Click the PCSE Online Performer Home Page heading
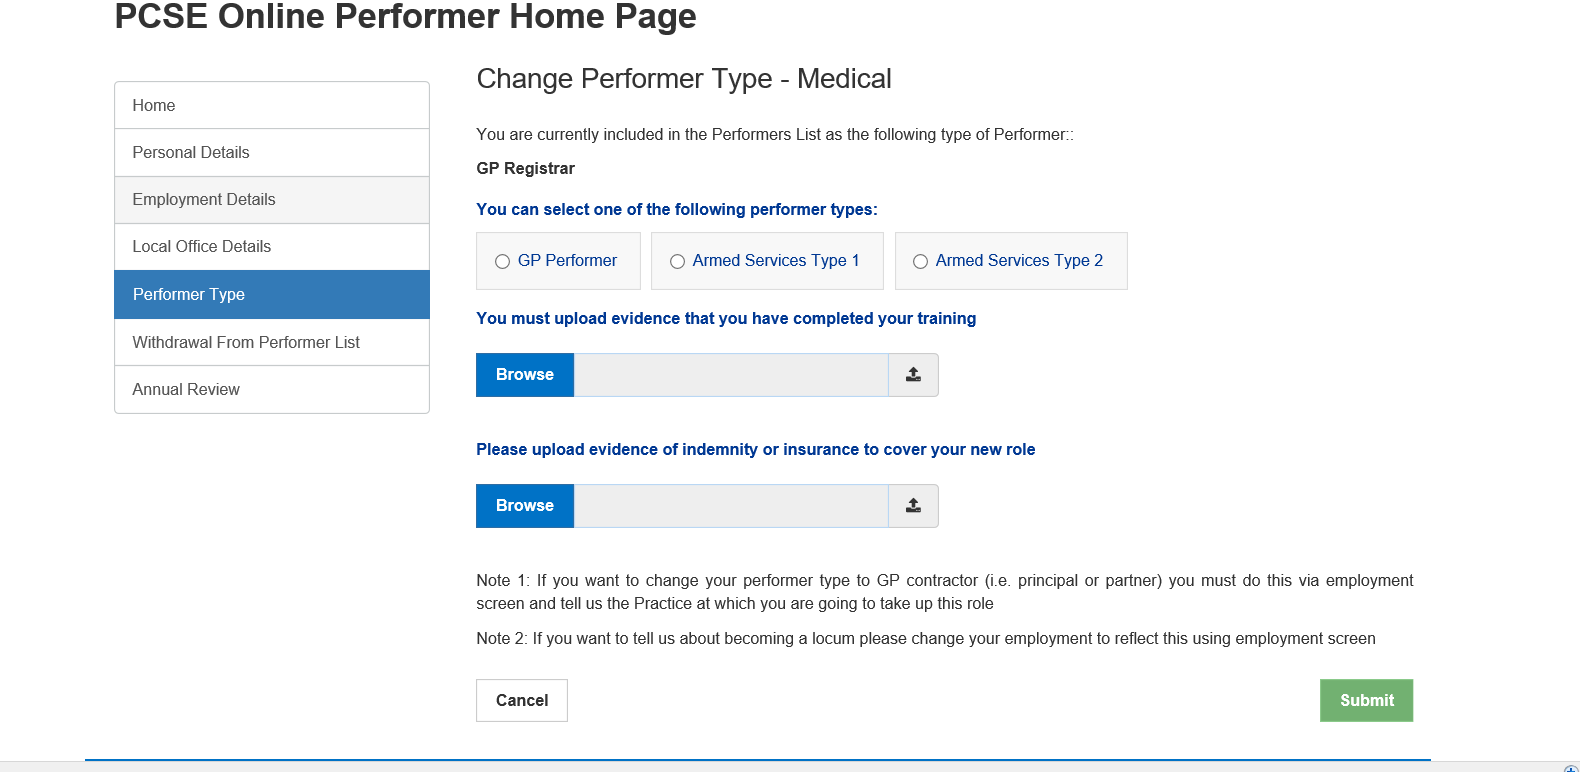Image resolution: width=1580 pixels, height=772 pixels. pyautogui.click(x=405, y=17)
